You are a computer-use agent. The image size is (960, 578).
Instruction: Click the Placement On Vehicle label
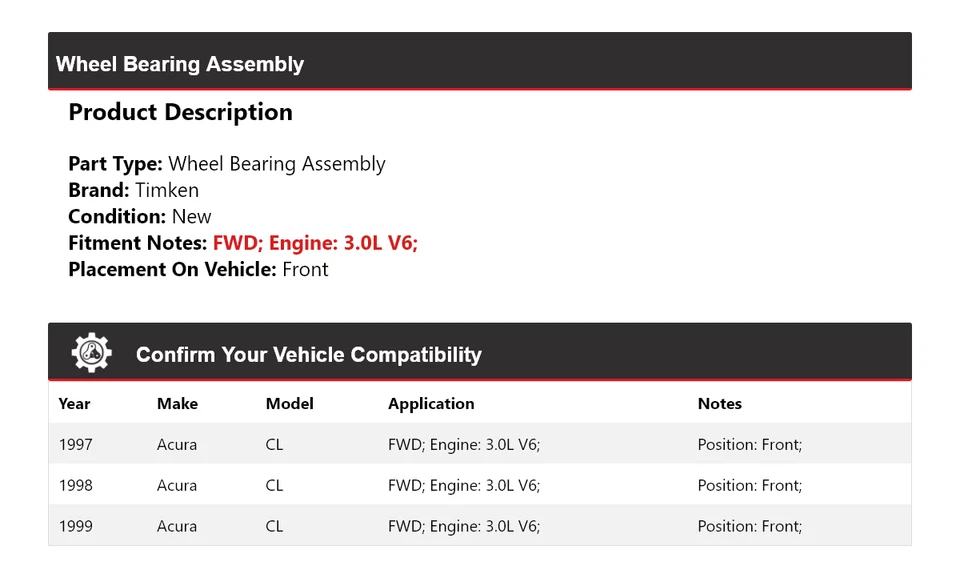(172, 269)
